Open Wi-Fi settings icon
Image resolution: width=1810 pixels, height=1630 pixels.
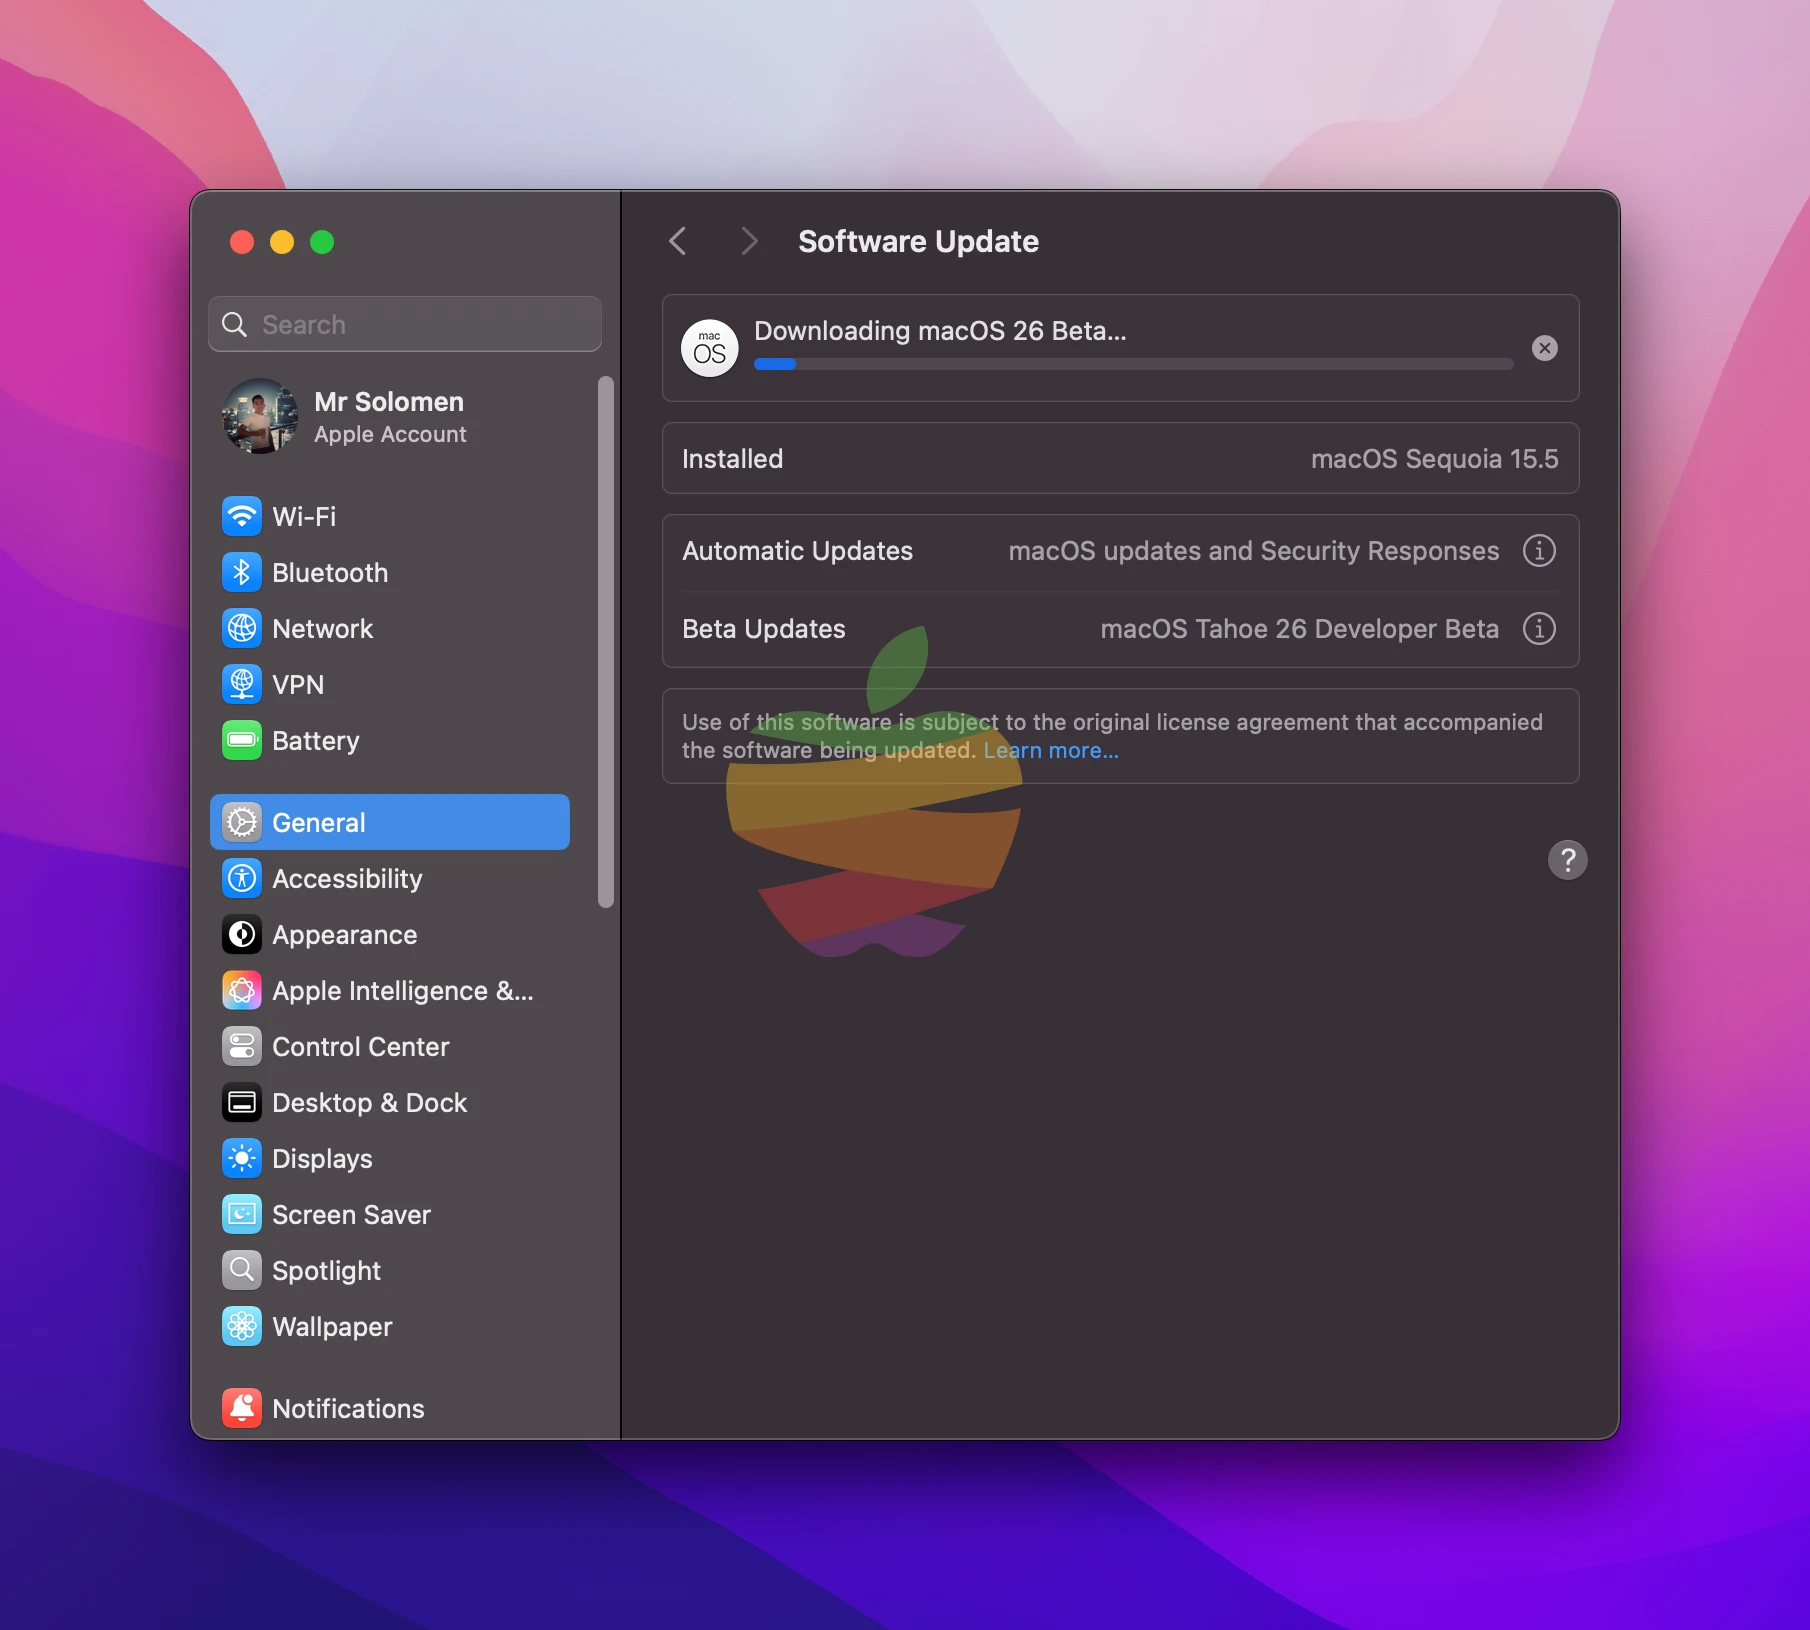click(x=242, y=517)
